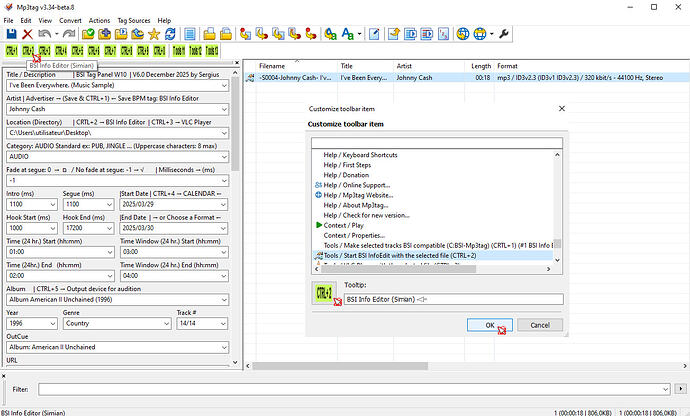
Task: Click the CTRL+7 green toolbar button
Action: [x=110, y=51]
